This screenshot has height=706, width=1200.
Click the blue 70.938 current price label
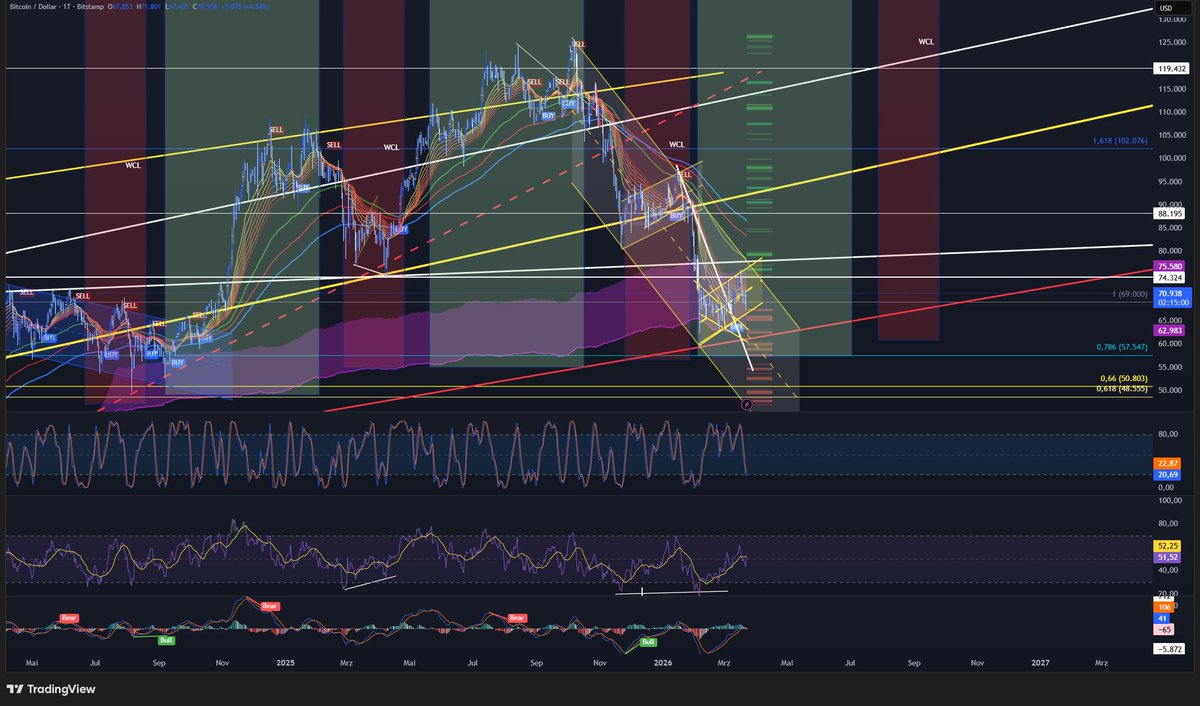[x=1168, y=293]
